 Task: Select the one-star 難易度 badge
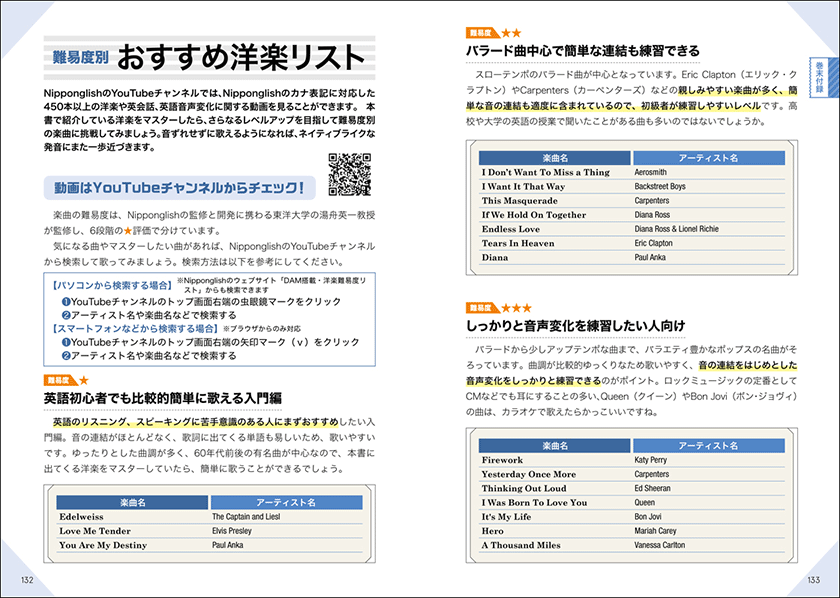pyautogui.click(x=66, y=380)
